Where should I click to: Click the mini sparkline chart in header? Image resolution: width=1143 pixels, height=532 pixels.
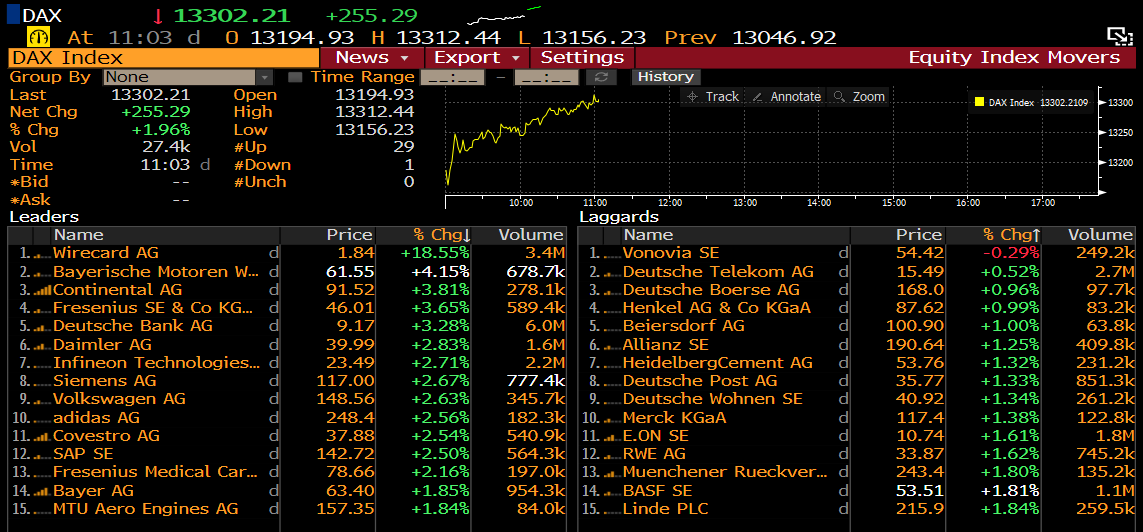tap(505, 15)
